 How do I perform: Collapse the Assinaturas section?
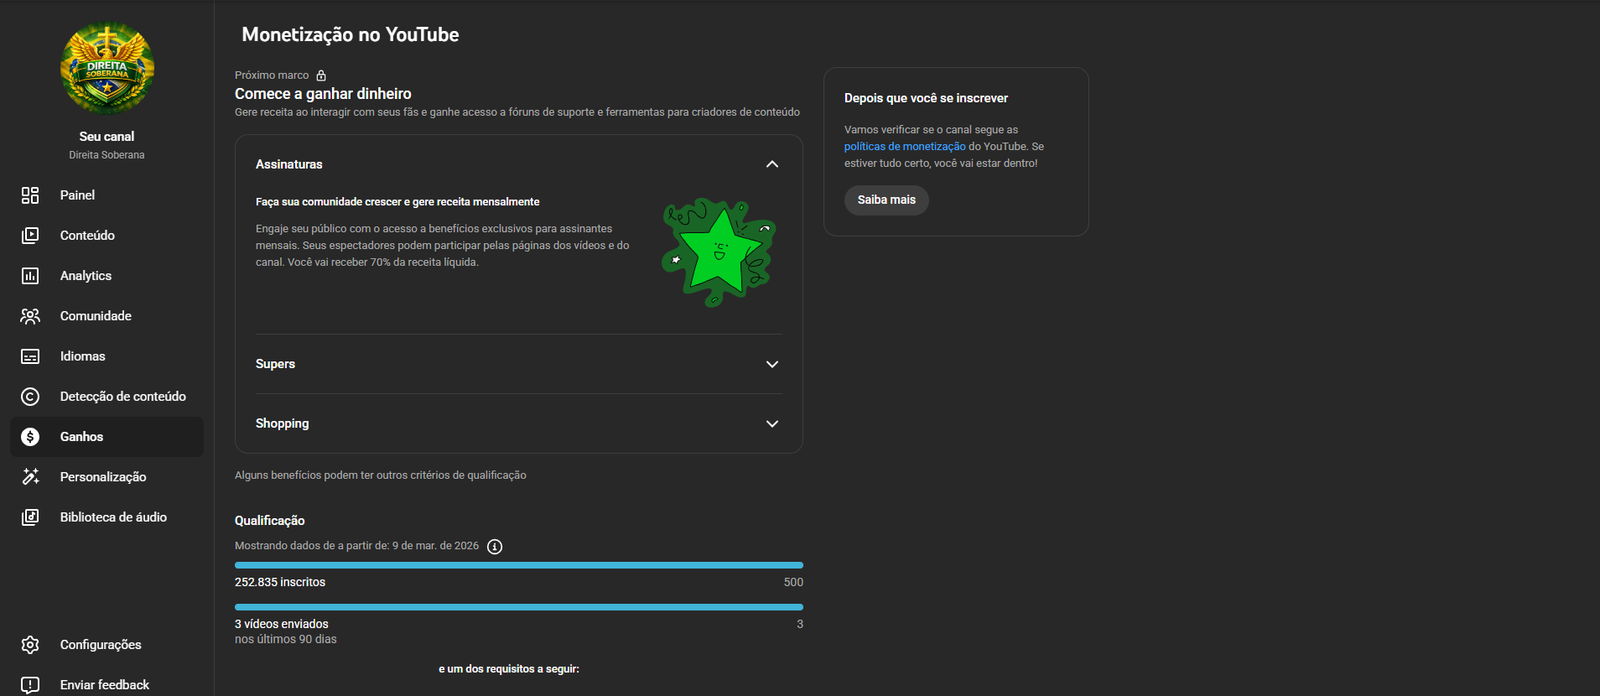(772, 164)
